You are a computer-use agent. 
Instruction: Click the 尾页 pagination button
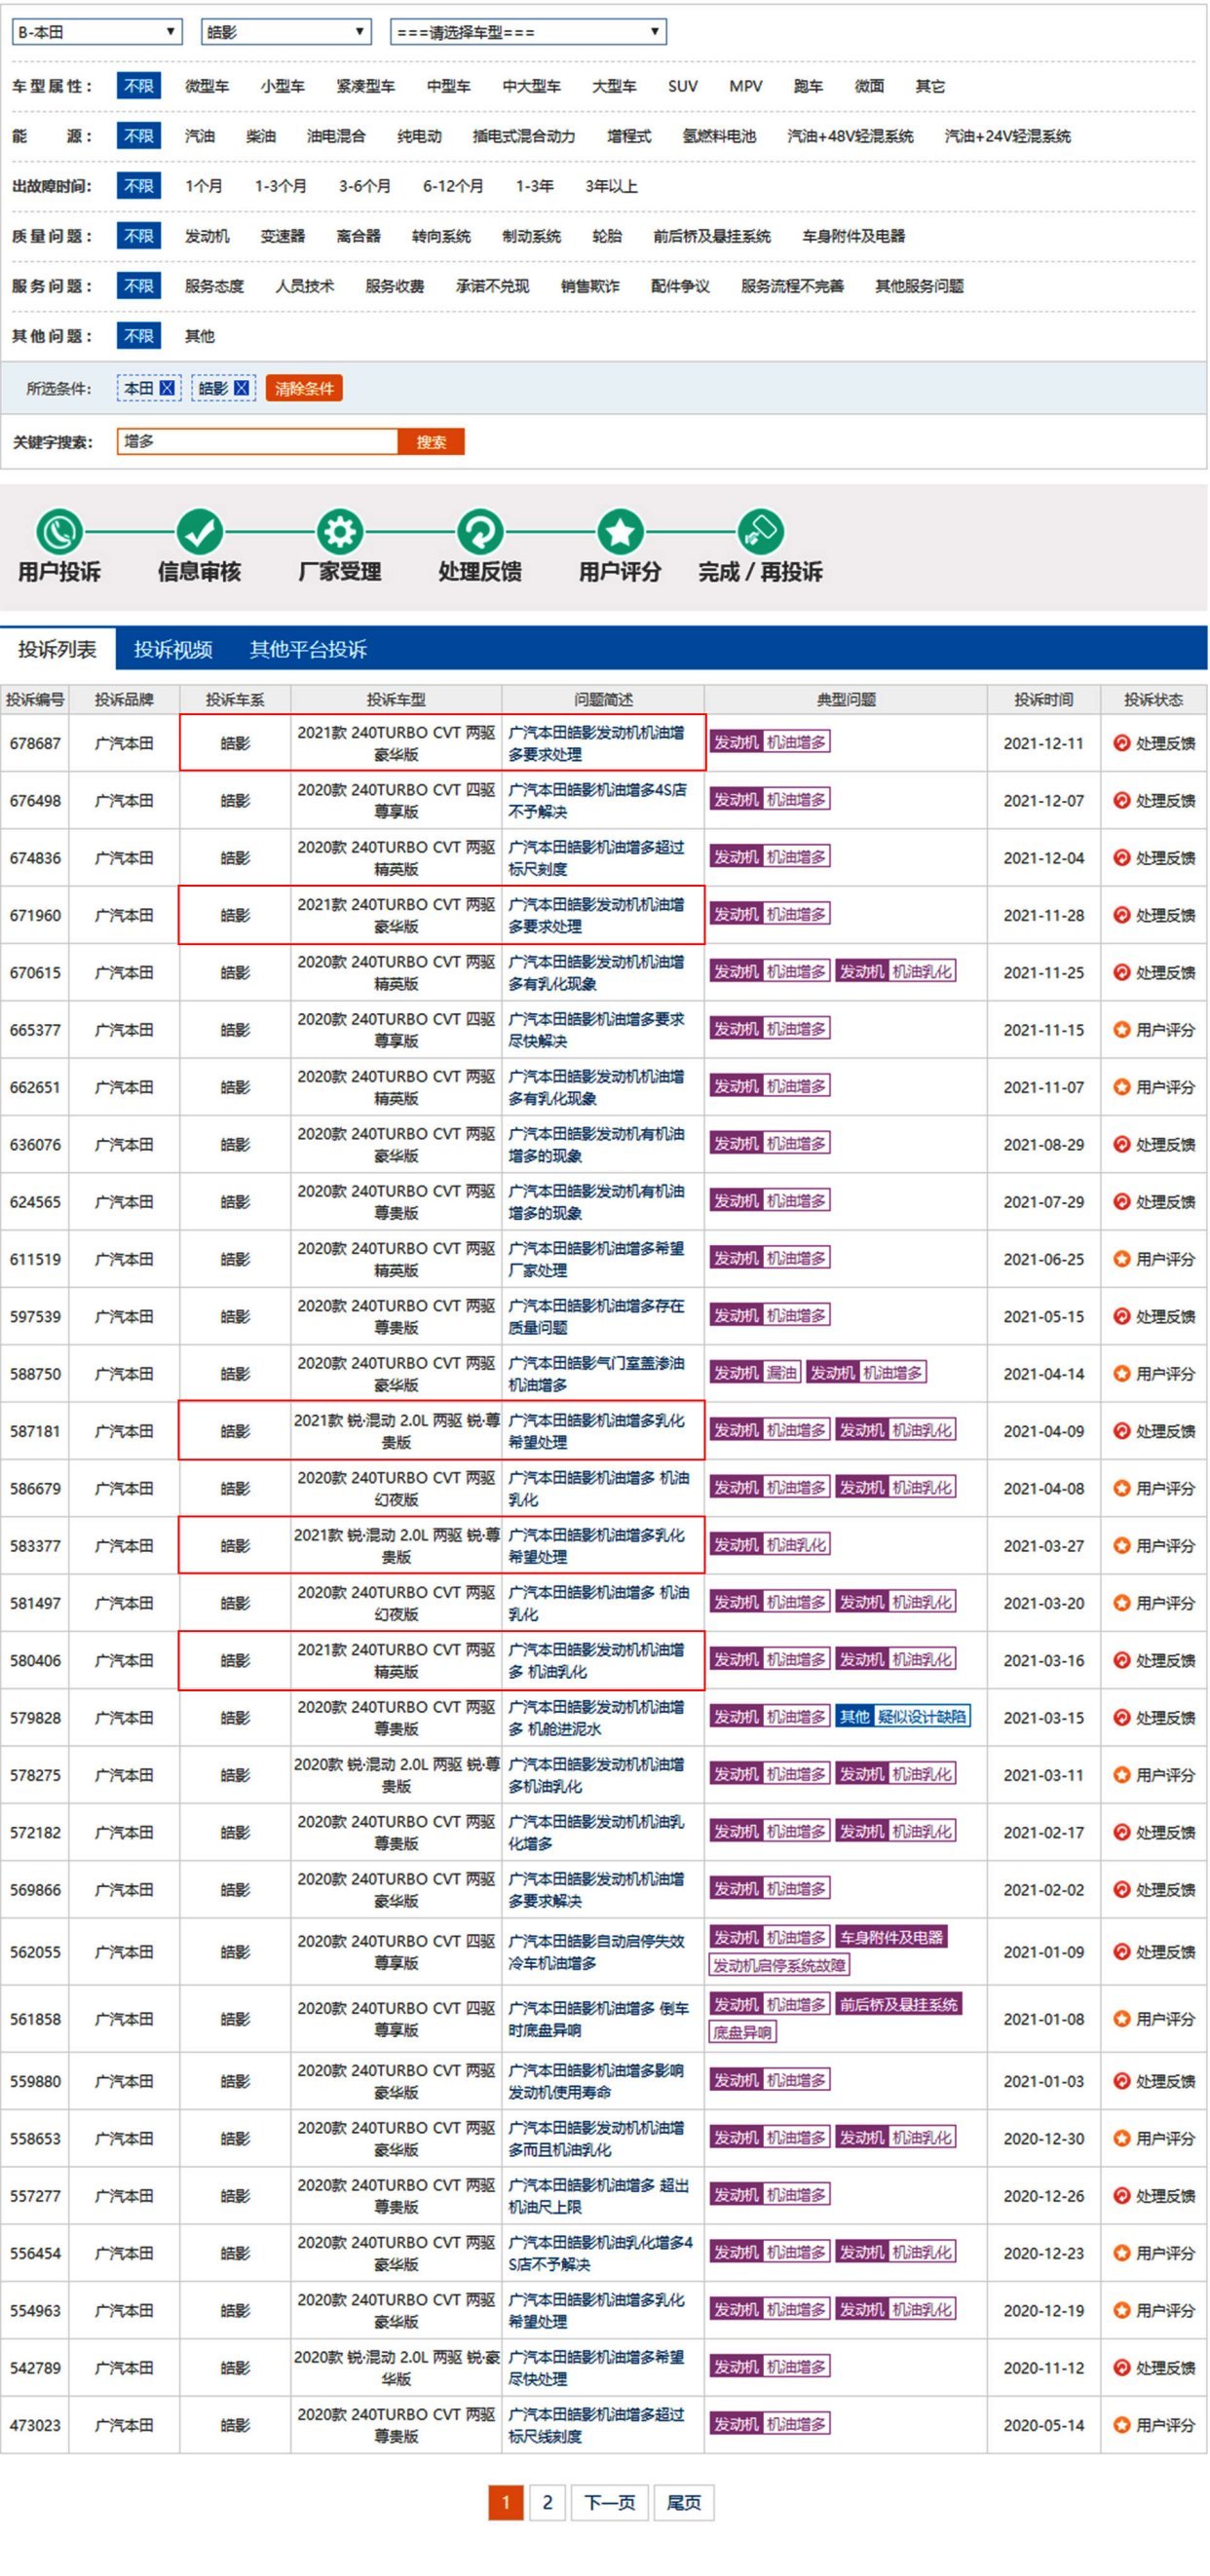(x=684, y=2503)
